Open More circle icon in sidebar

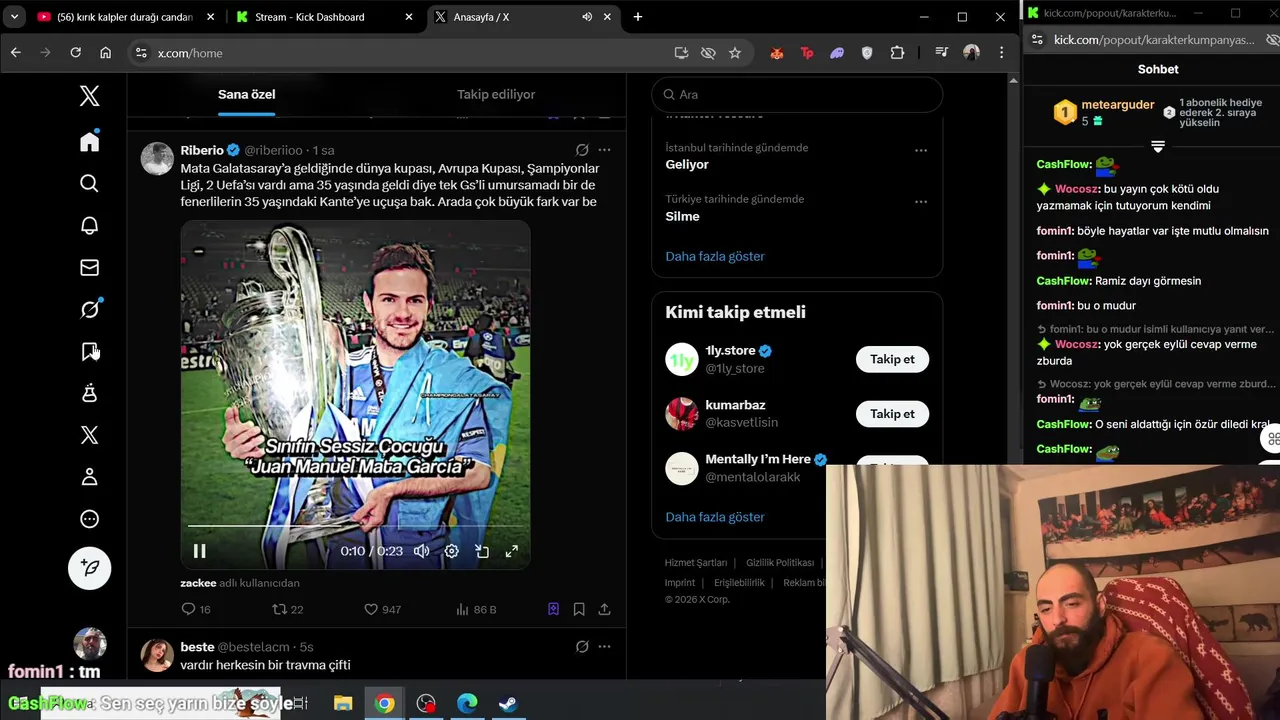(x=89, y=519)
